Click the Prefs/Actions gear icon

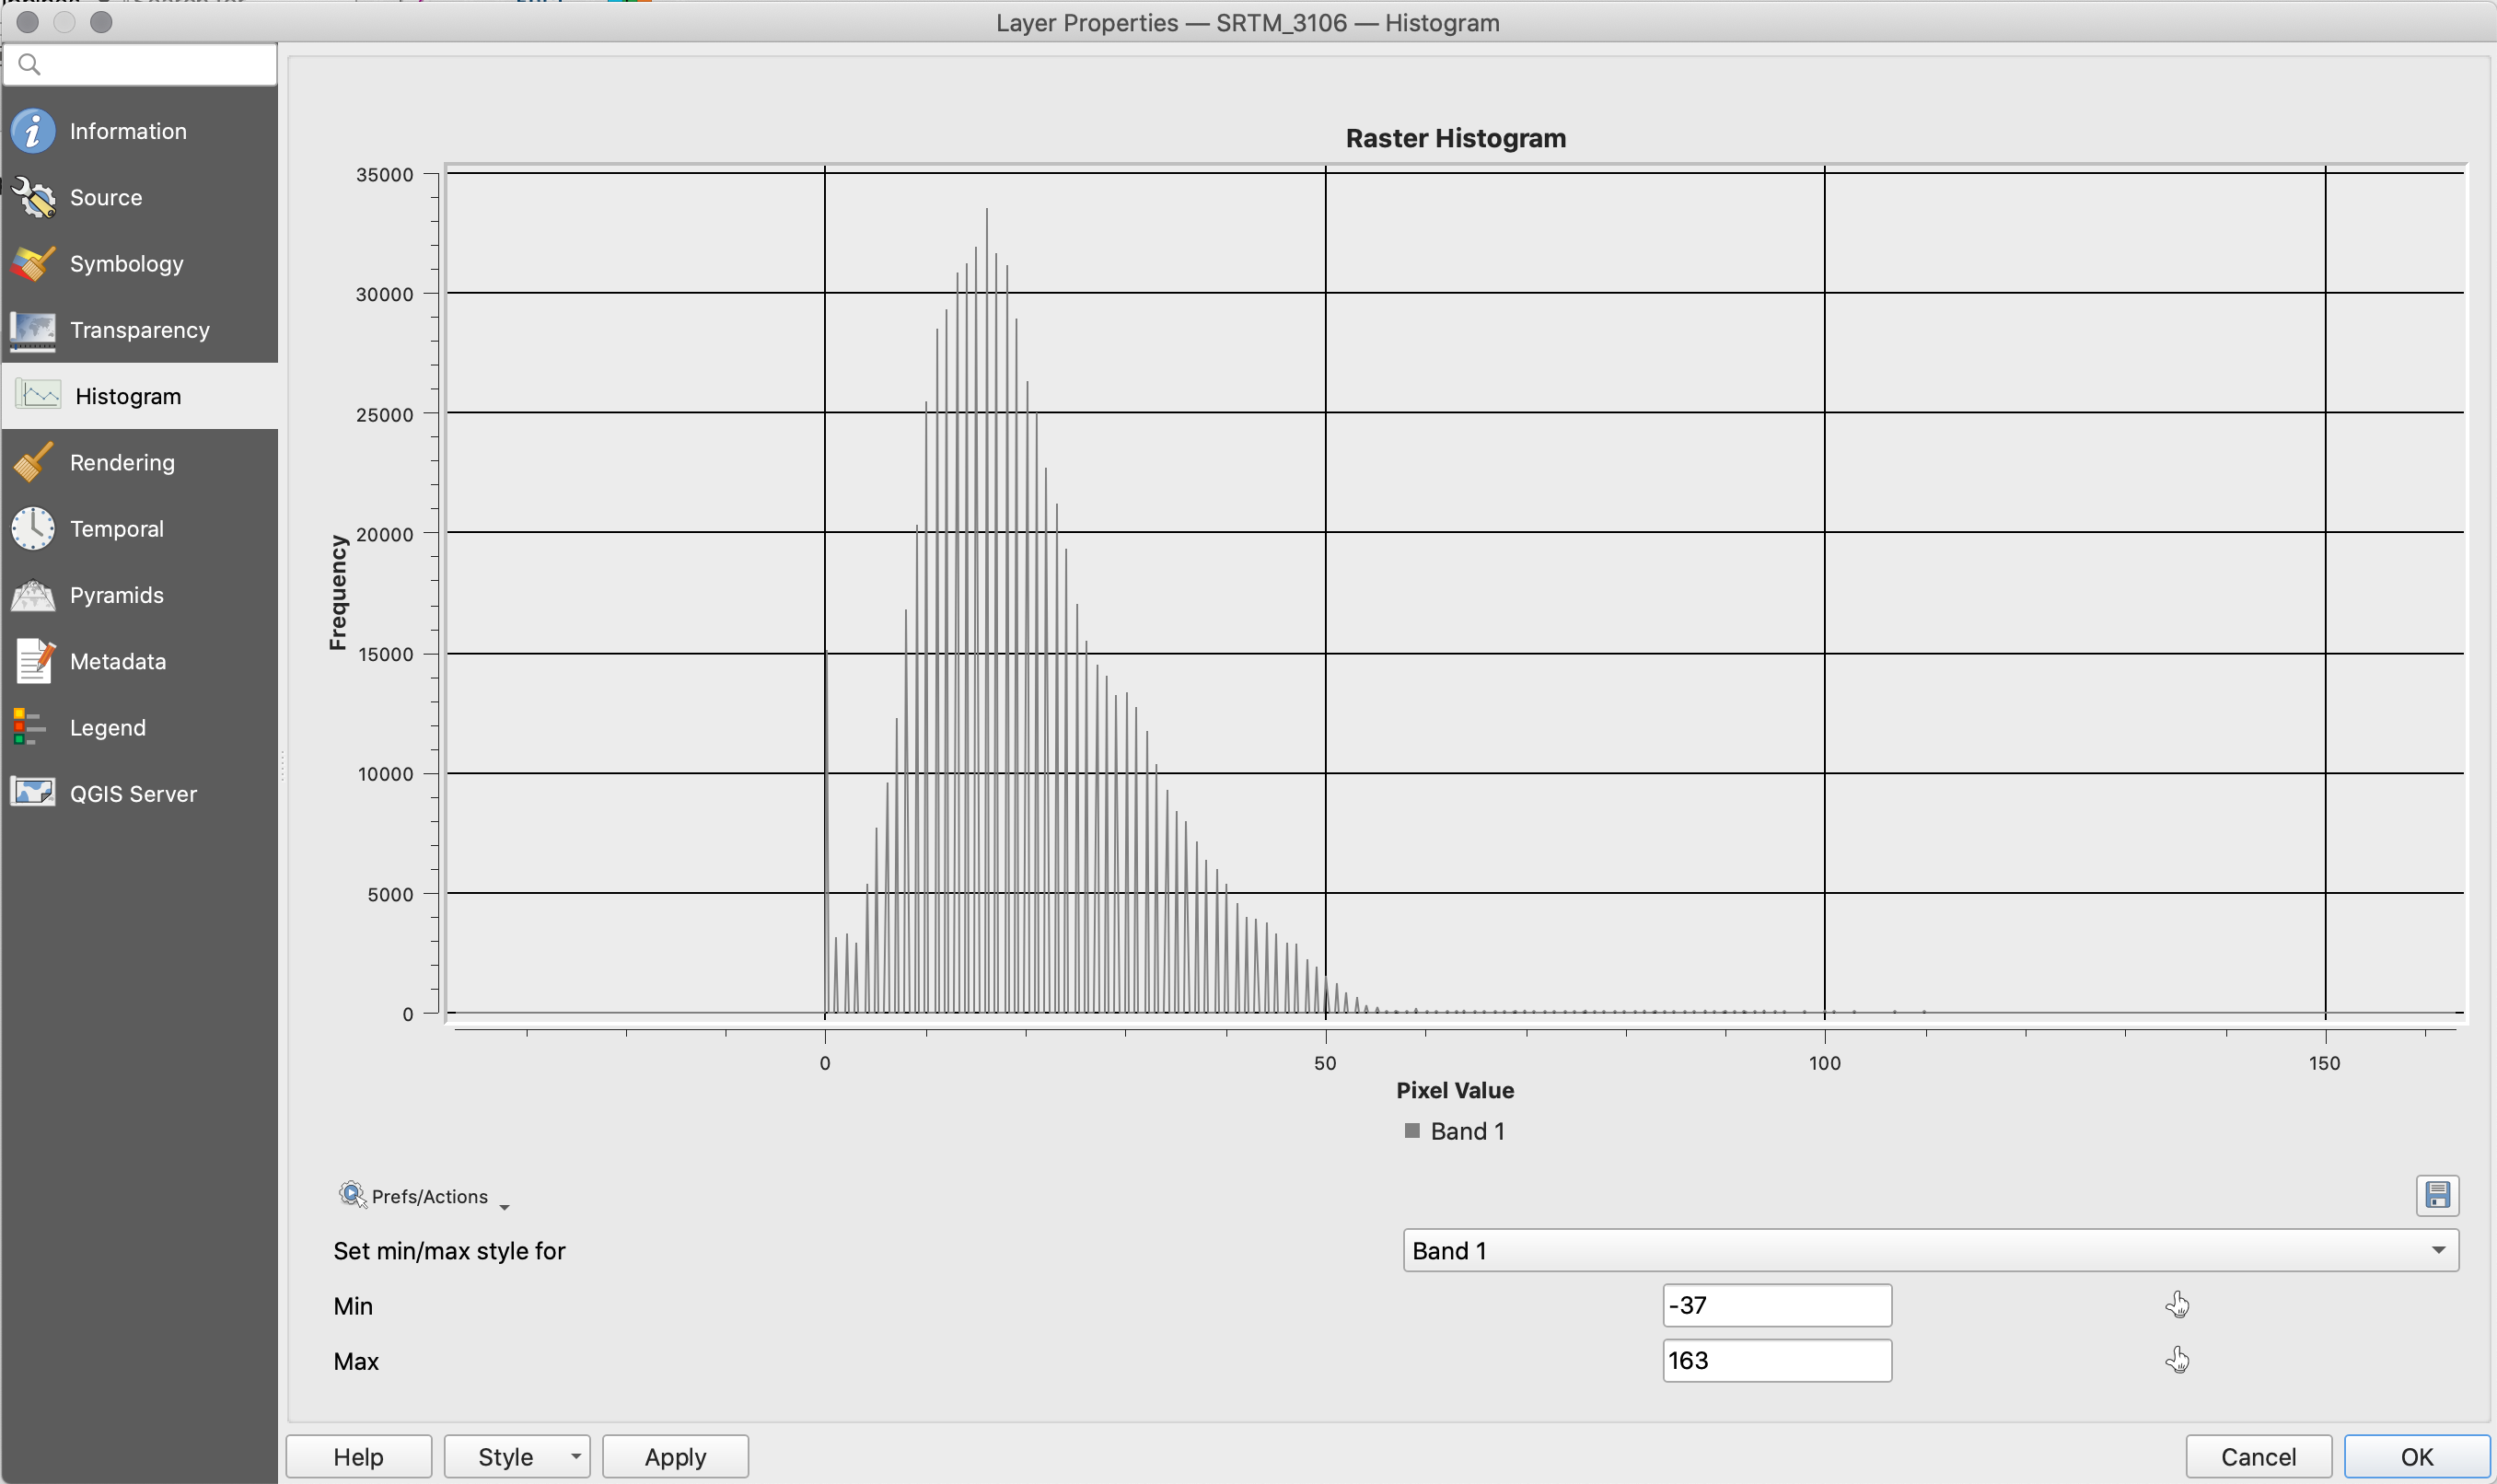(352, 1194)
